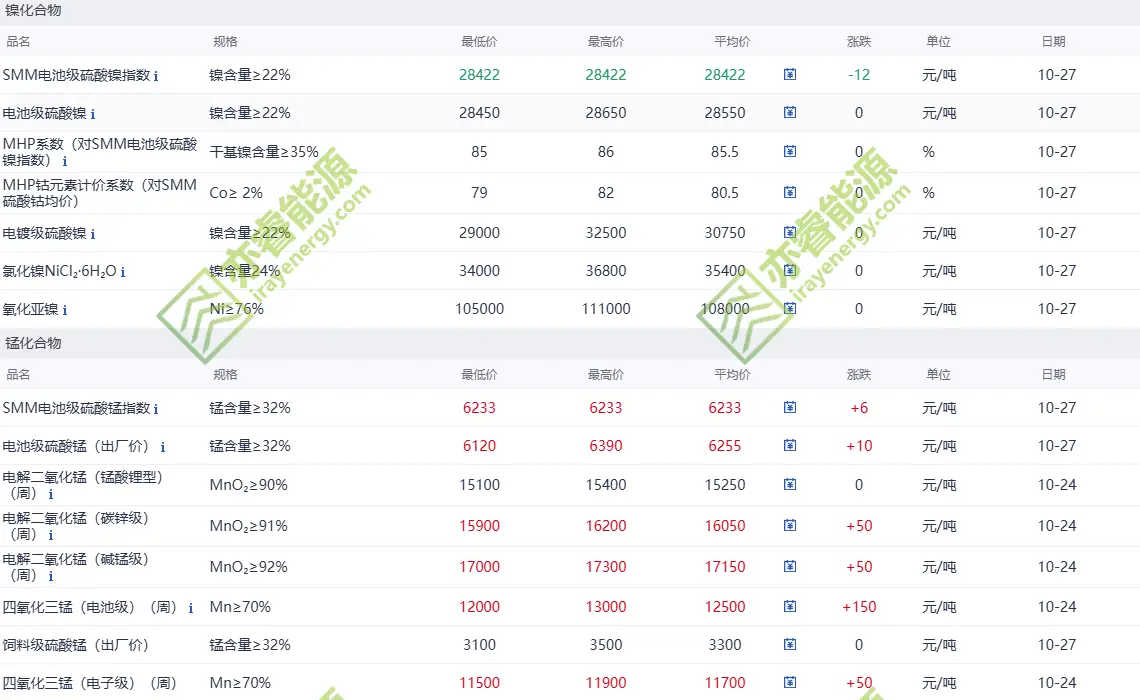Click 平均价 column header in nickel table

click(732, 42)
